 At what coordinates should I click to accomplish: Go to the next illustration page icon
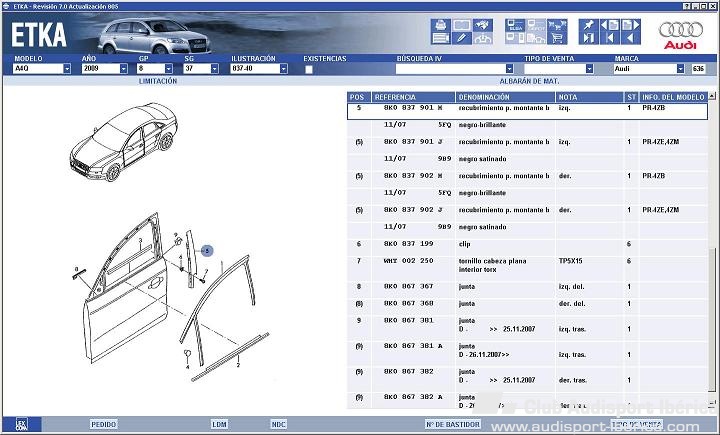pyautogui.click(x=630, y=25)
